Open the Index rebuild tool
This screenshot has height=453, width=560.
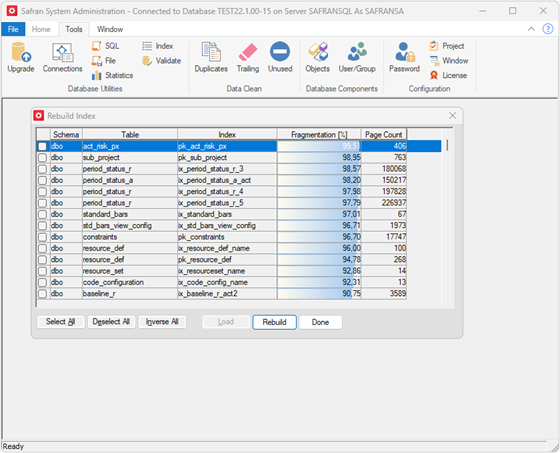coord(158,46)
